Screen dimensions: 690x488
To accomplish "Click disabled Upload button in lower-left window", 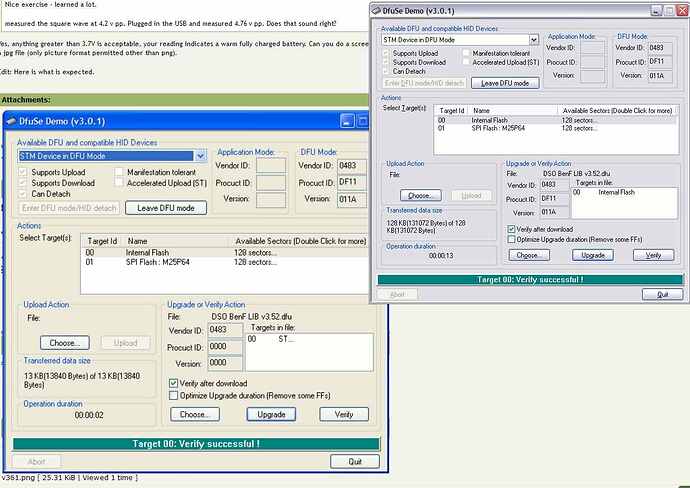I will (x=126, y=342).
